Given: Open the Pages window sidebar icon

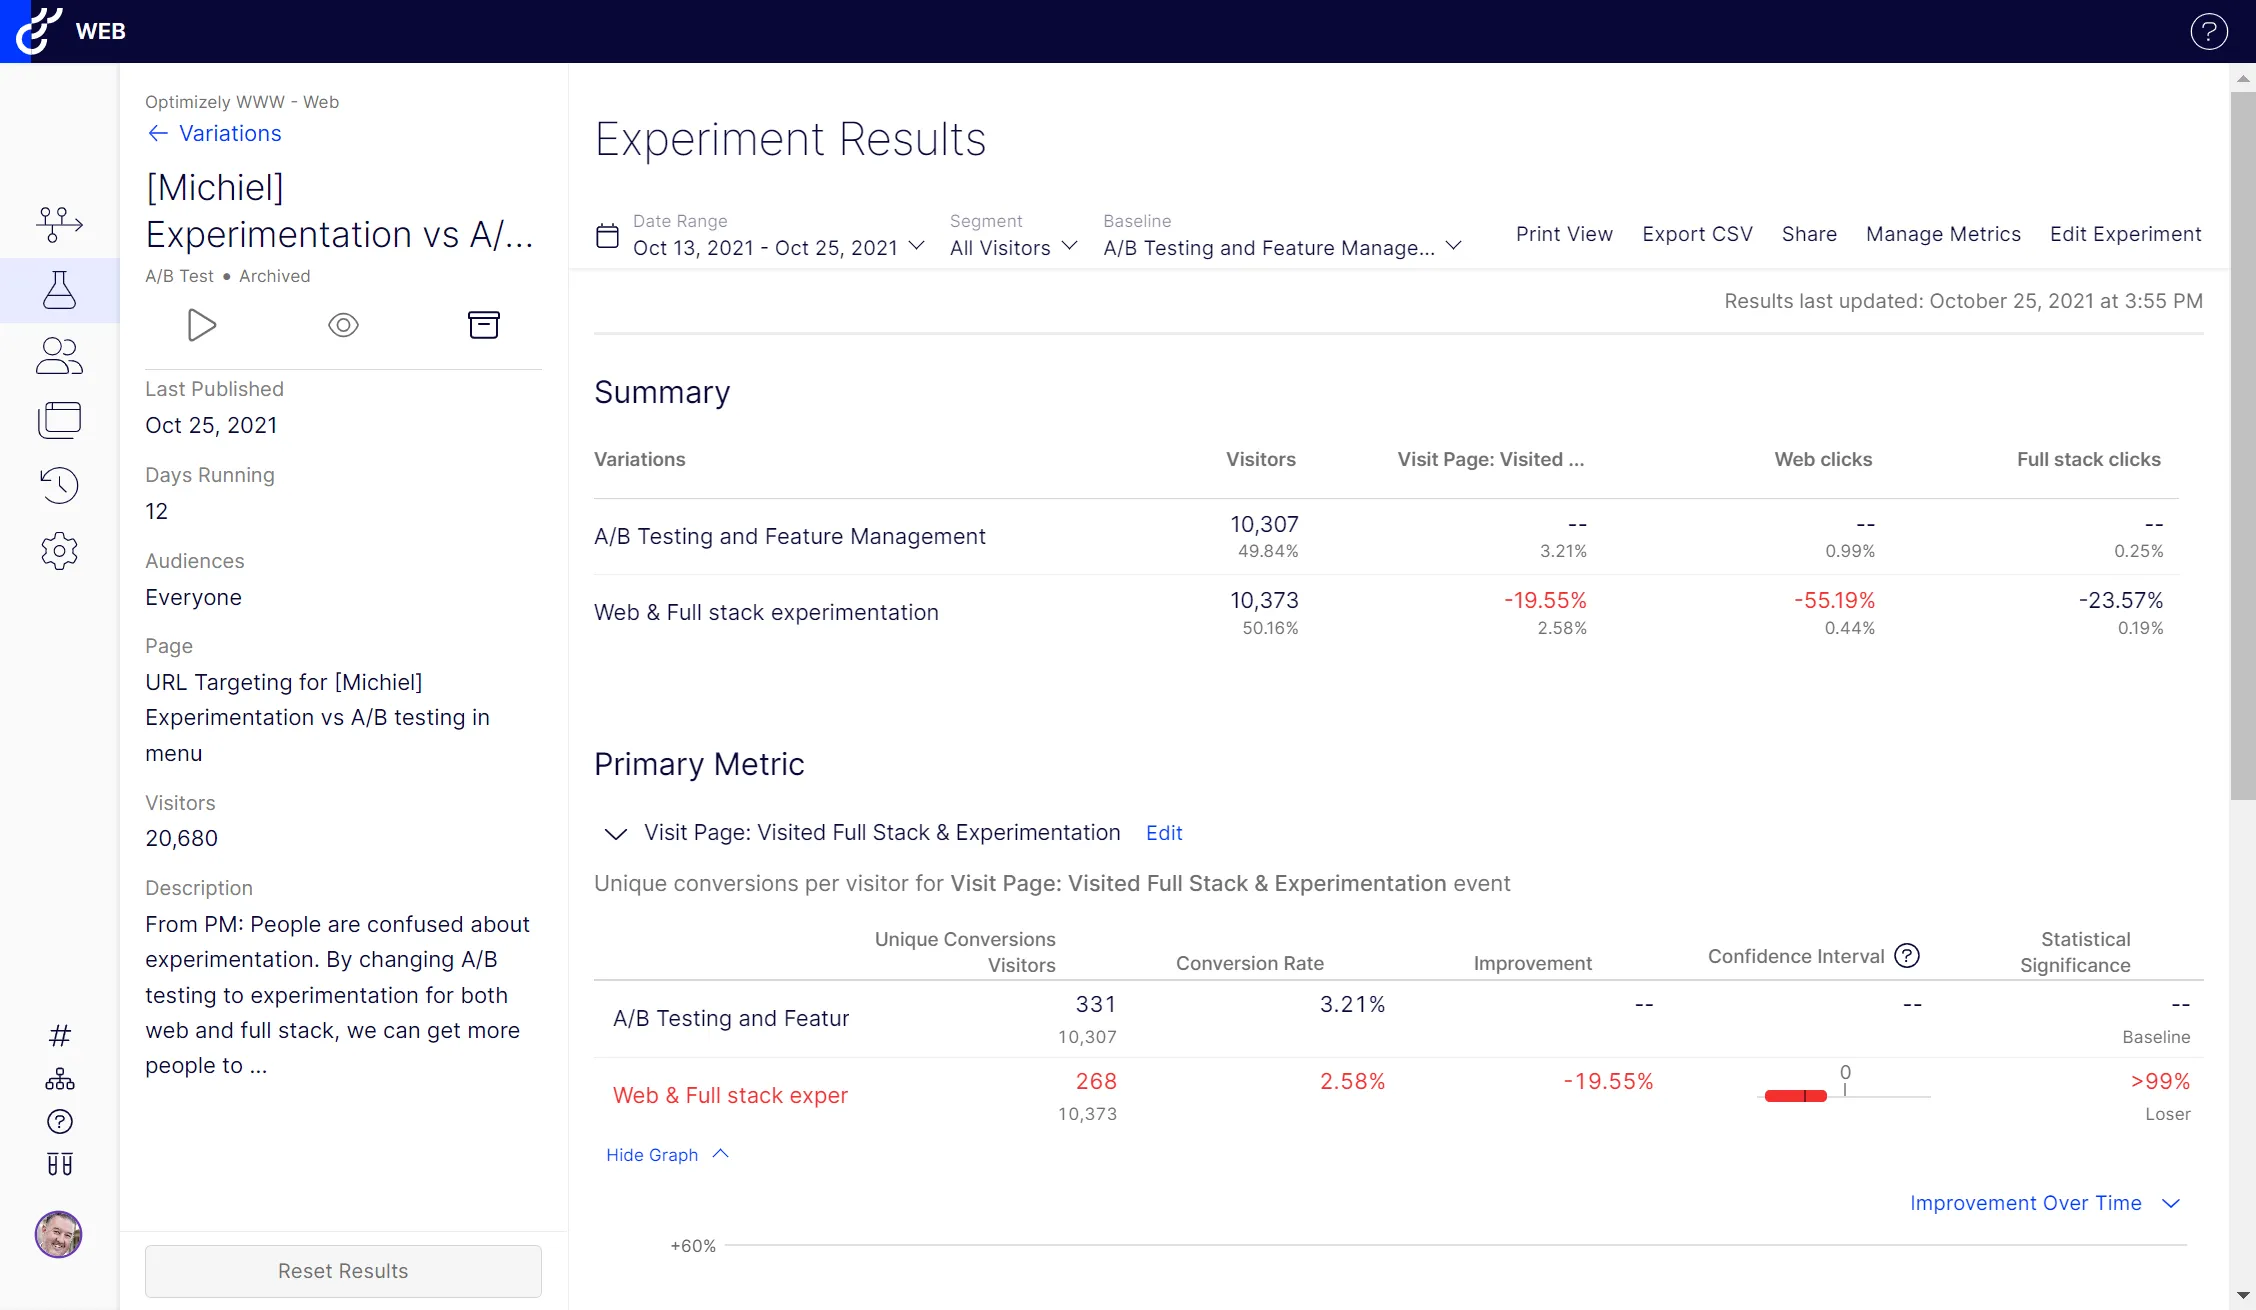Looking at the screenshot, I should click(x=60, y=420).
